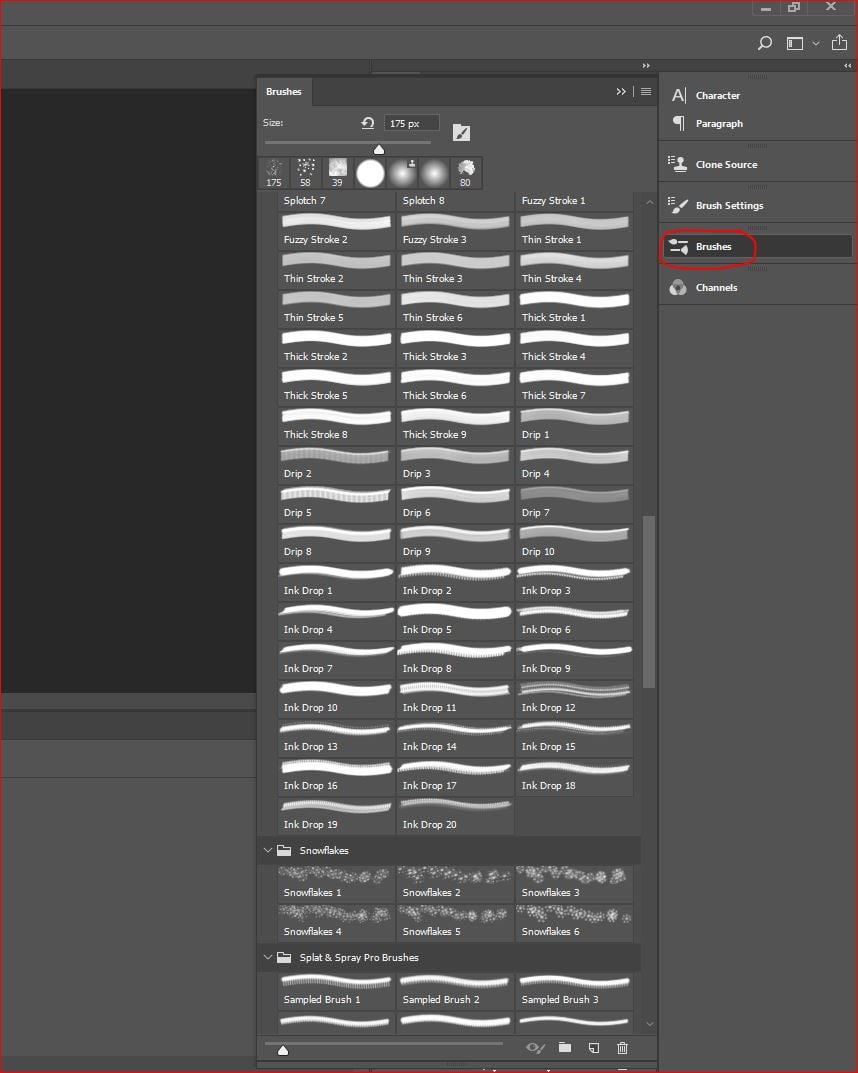
Task: Select recent brush preset sized 58
Action: [x=306, y=173]
